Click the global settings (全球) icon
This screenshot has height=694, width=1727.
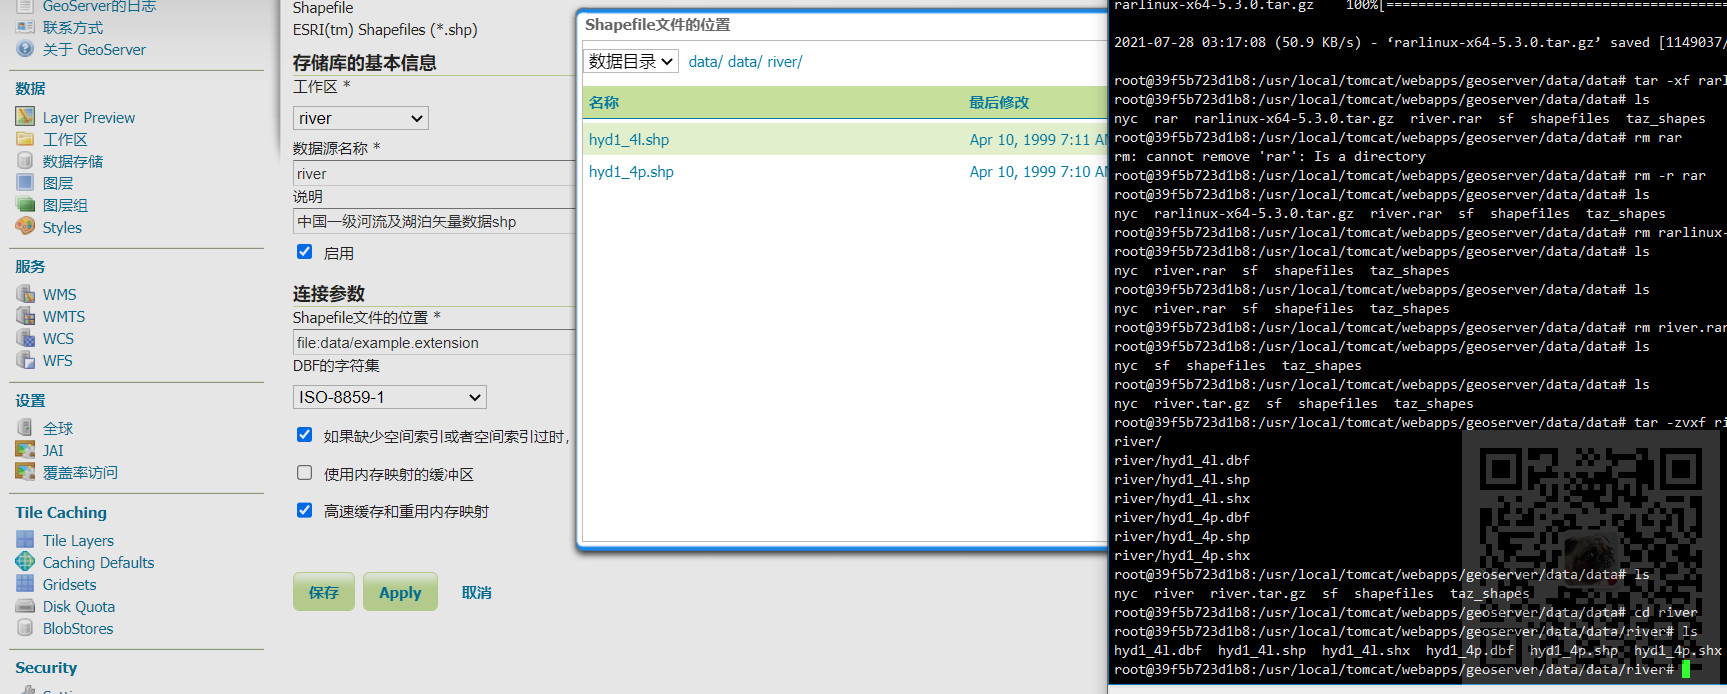click(x=25, y=428)
